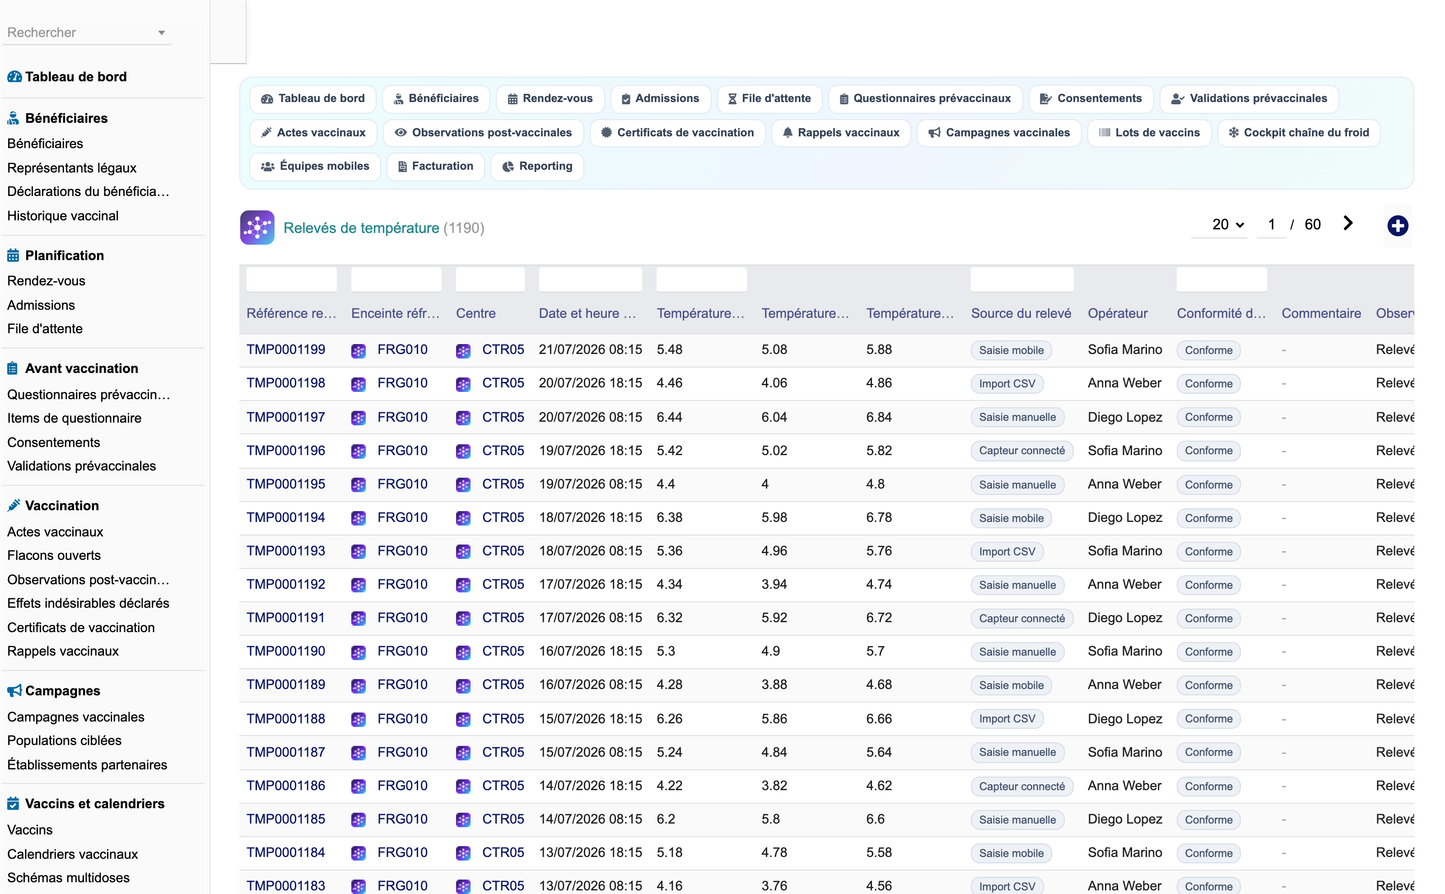Open the Tableau de bord tab
The height and width of the screenshot is (894, 1445).
312,99
